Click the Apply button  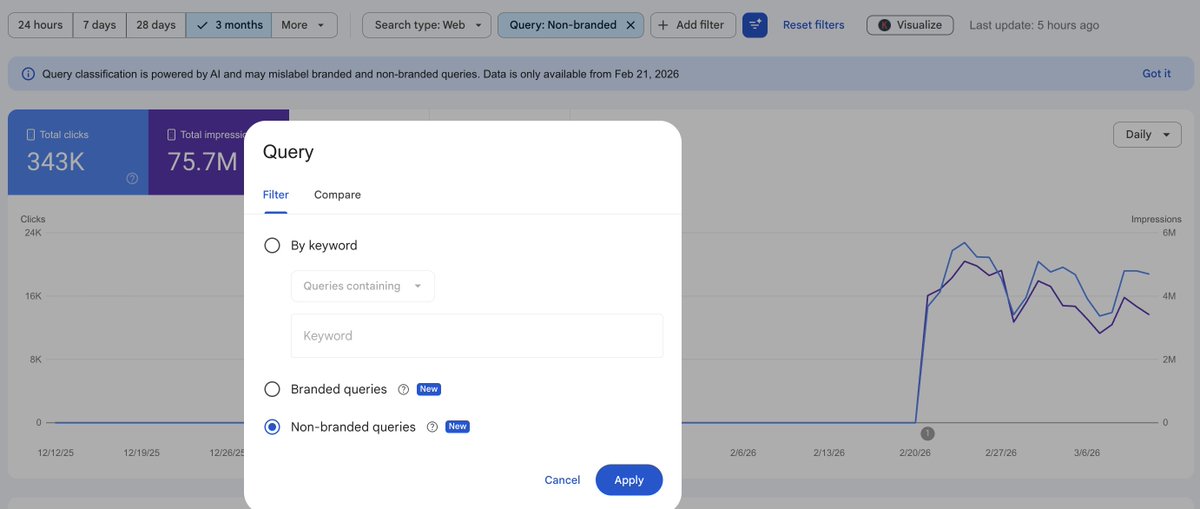coord(629,480)
